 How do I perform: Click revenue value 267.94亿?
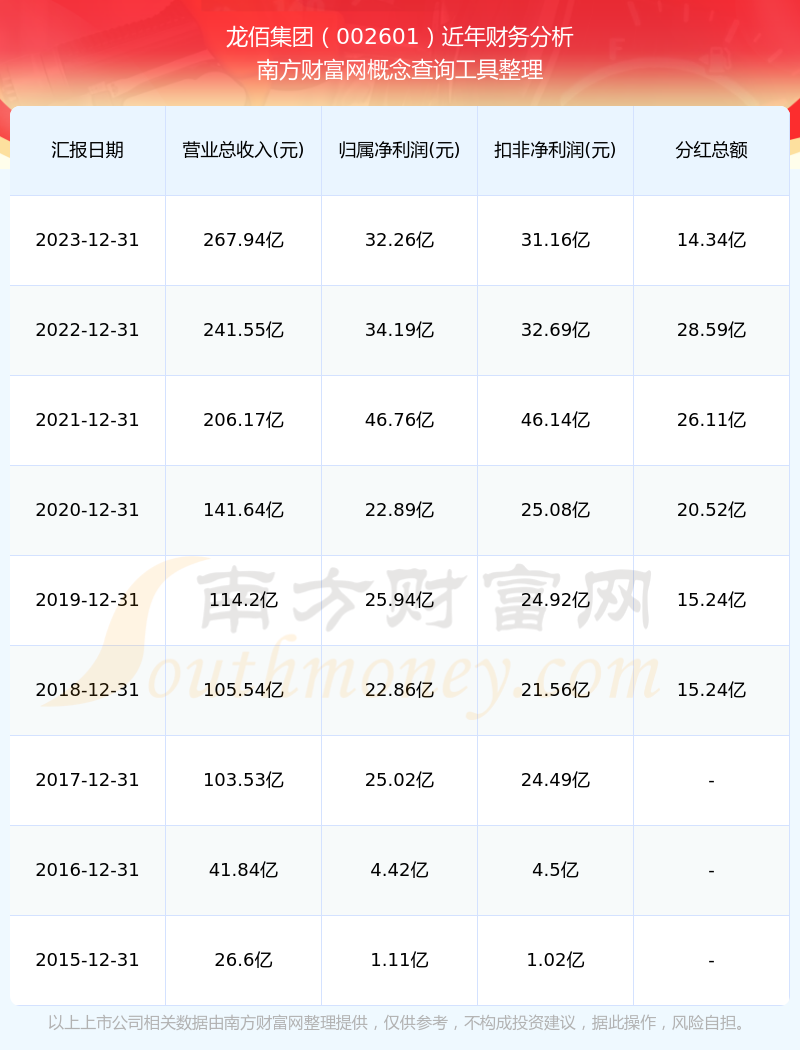[244, 240]
